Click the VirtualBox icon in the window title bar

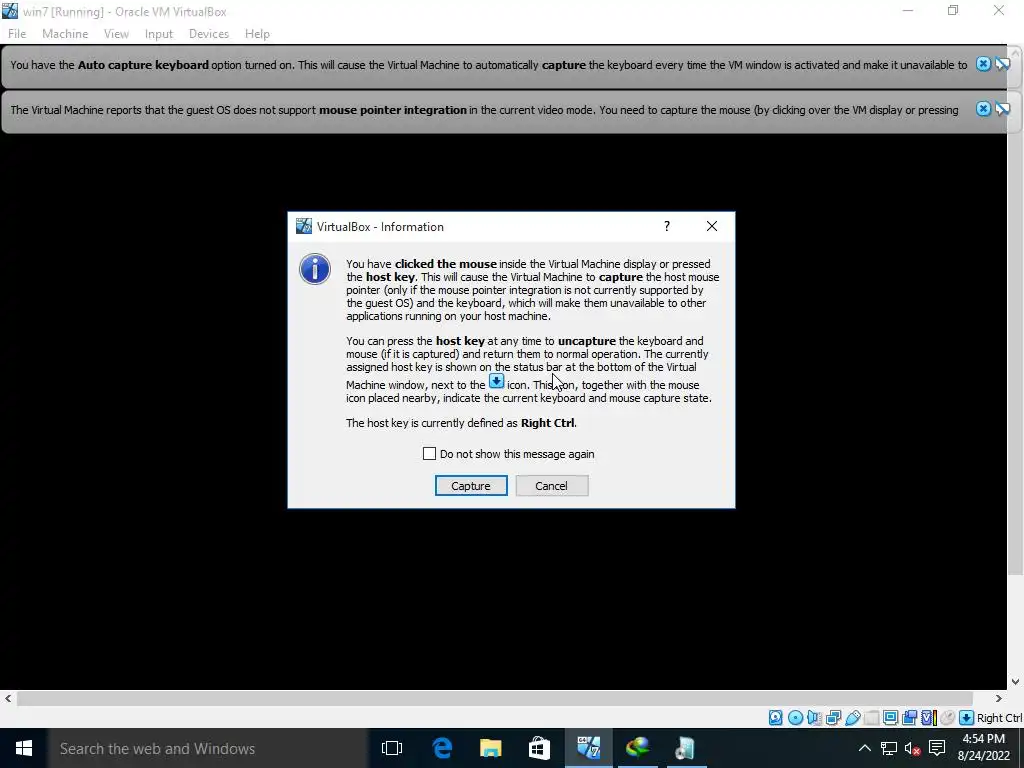click(10, 11)
